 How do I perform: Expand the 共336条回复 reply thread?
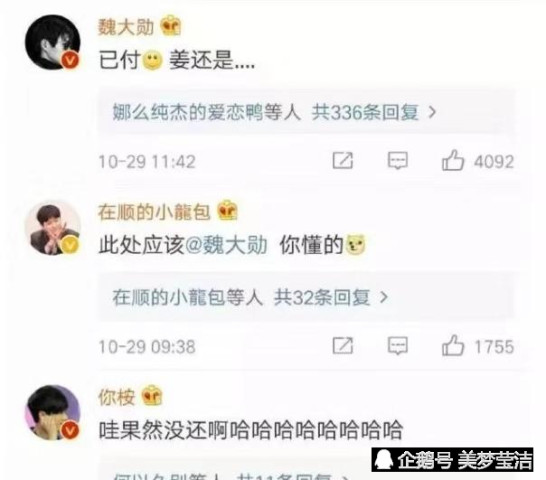click(x=374, y=113)
